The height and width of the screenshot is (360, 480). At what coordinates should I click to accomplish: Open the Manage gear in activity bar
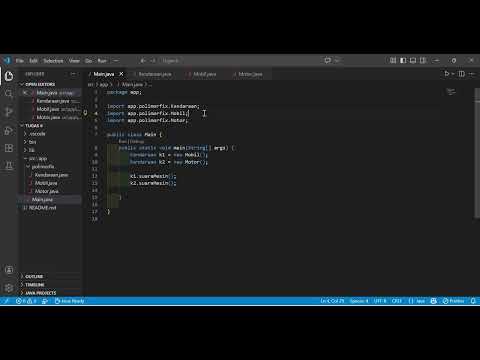(9, 287)
